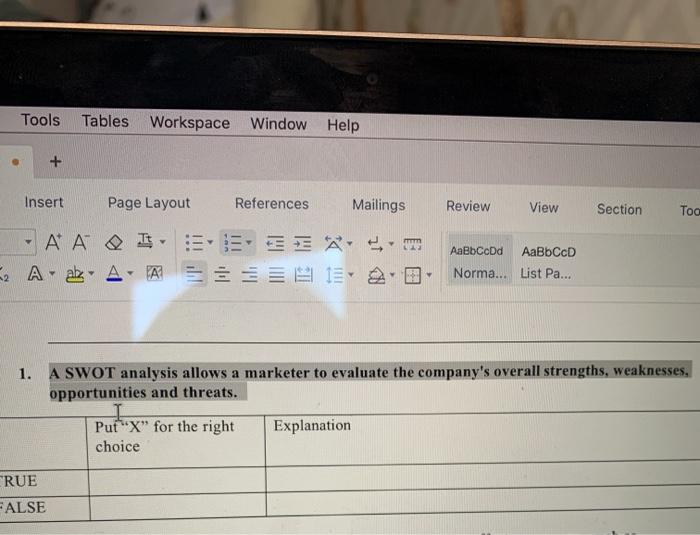Increase paragraph indent

coord(302,243)
